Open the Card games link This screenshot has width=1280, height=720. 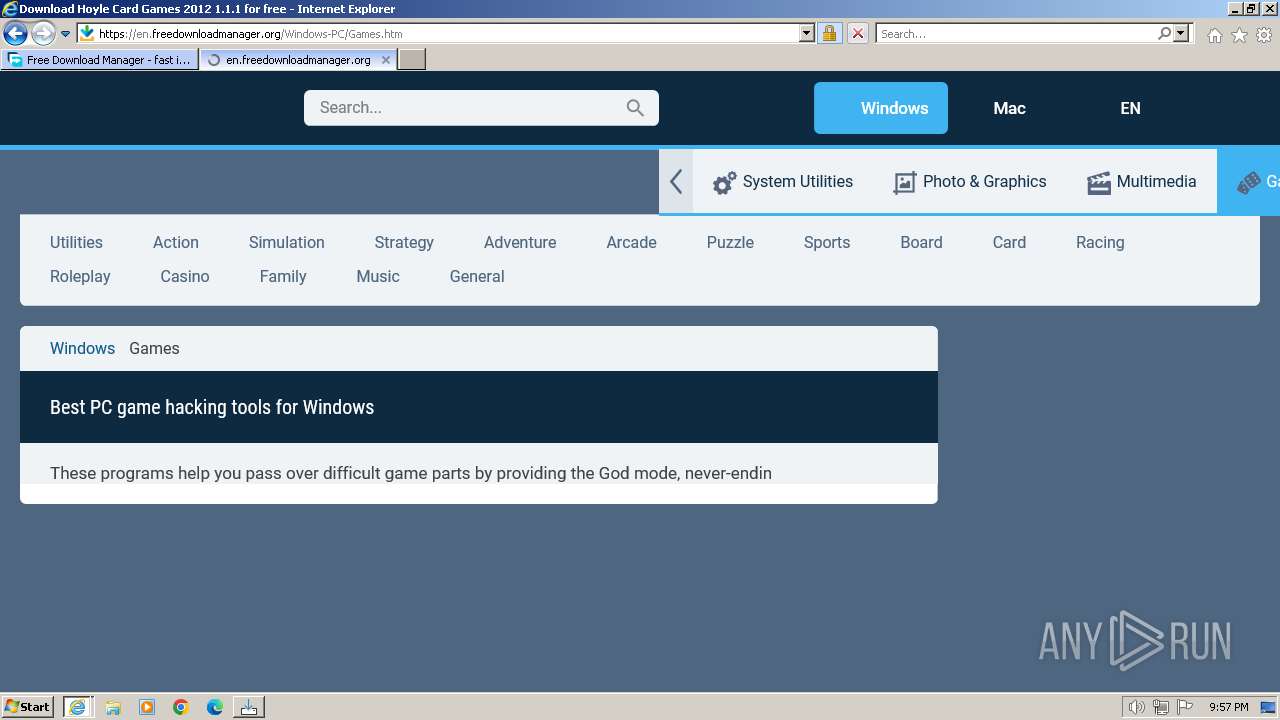coord(1009,242)
